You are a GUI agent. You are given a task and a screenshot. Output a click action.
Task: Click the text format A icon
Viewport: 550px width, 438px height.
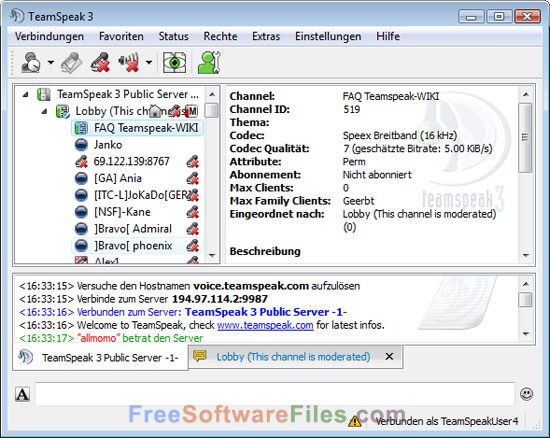tap(22, 395)
